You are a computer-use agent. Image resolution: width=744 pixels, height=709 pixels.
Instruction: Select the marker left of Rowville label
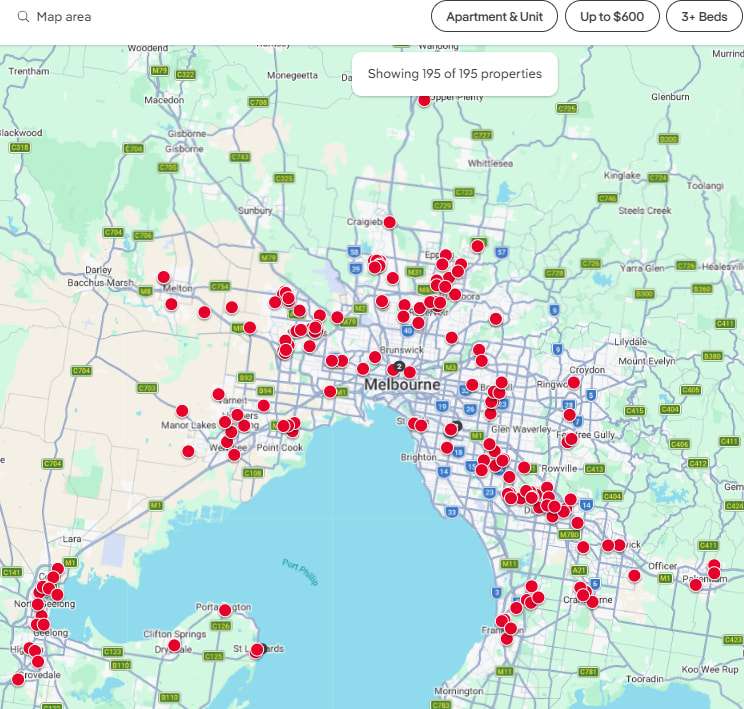tap(524, 468)
